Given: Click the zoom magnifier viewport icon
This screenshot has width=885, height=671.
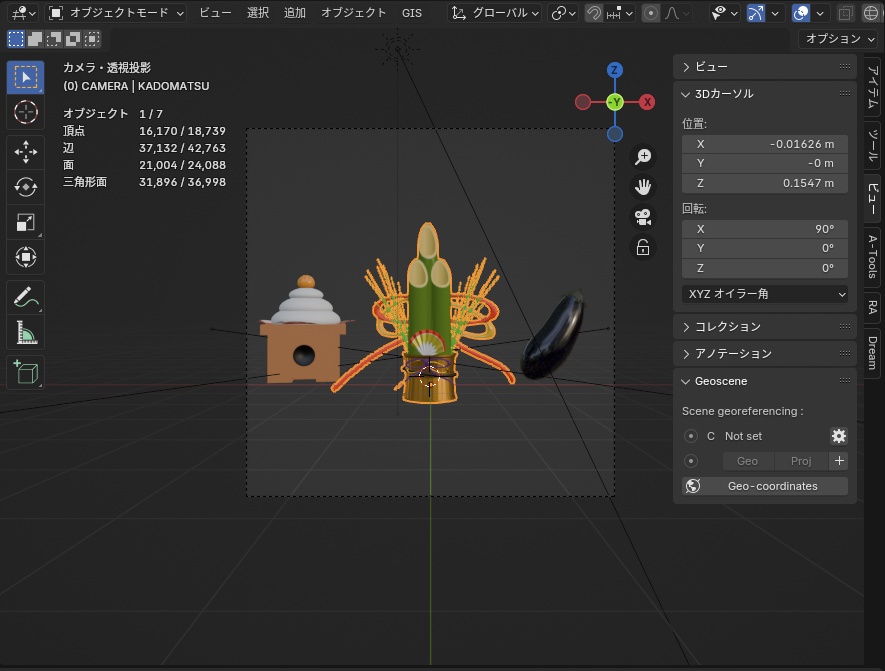Looking at the screenshot, I should coord(643,156).
